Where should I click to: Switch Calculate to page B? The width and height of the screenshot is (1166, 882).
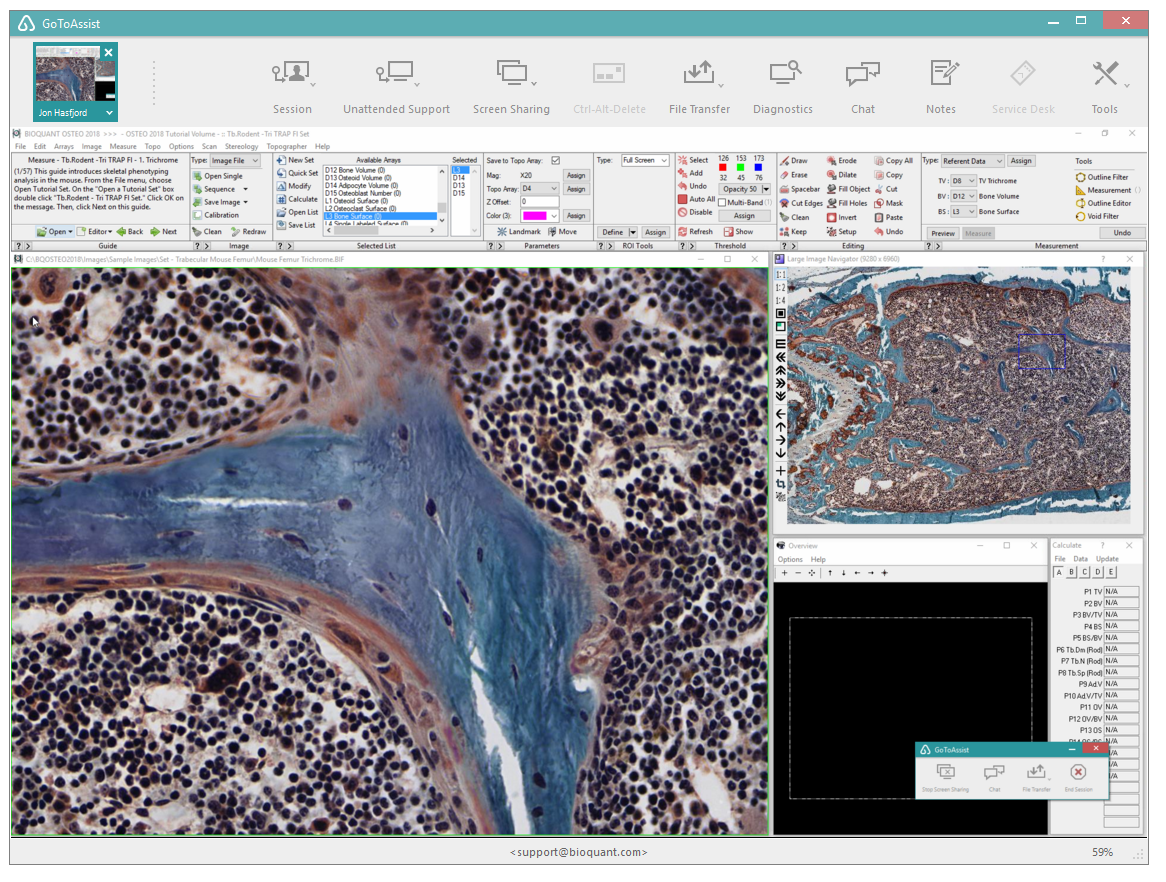click(1072, 572)
